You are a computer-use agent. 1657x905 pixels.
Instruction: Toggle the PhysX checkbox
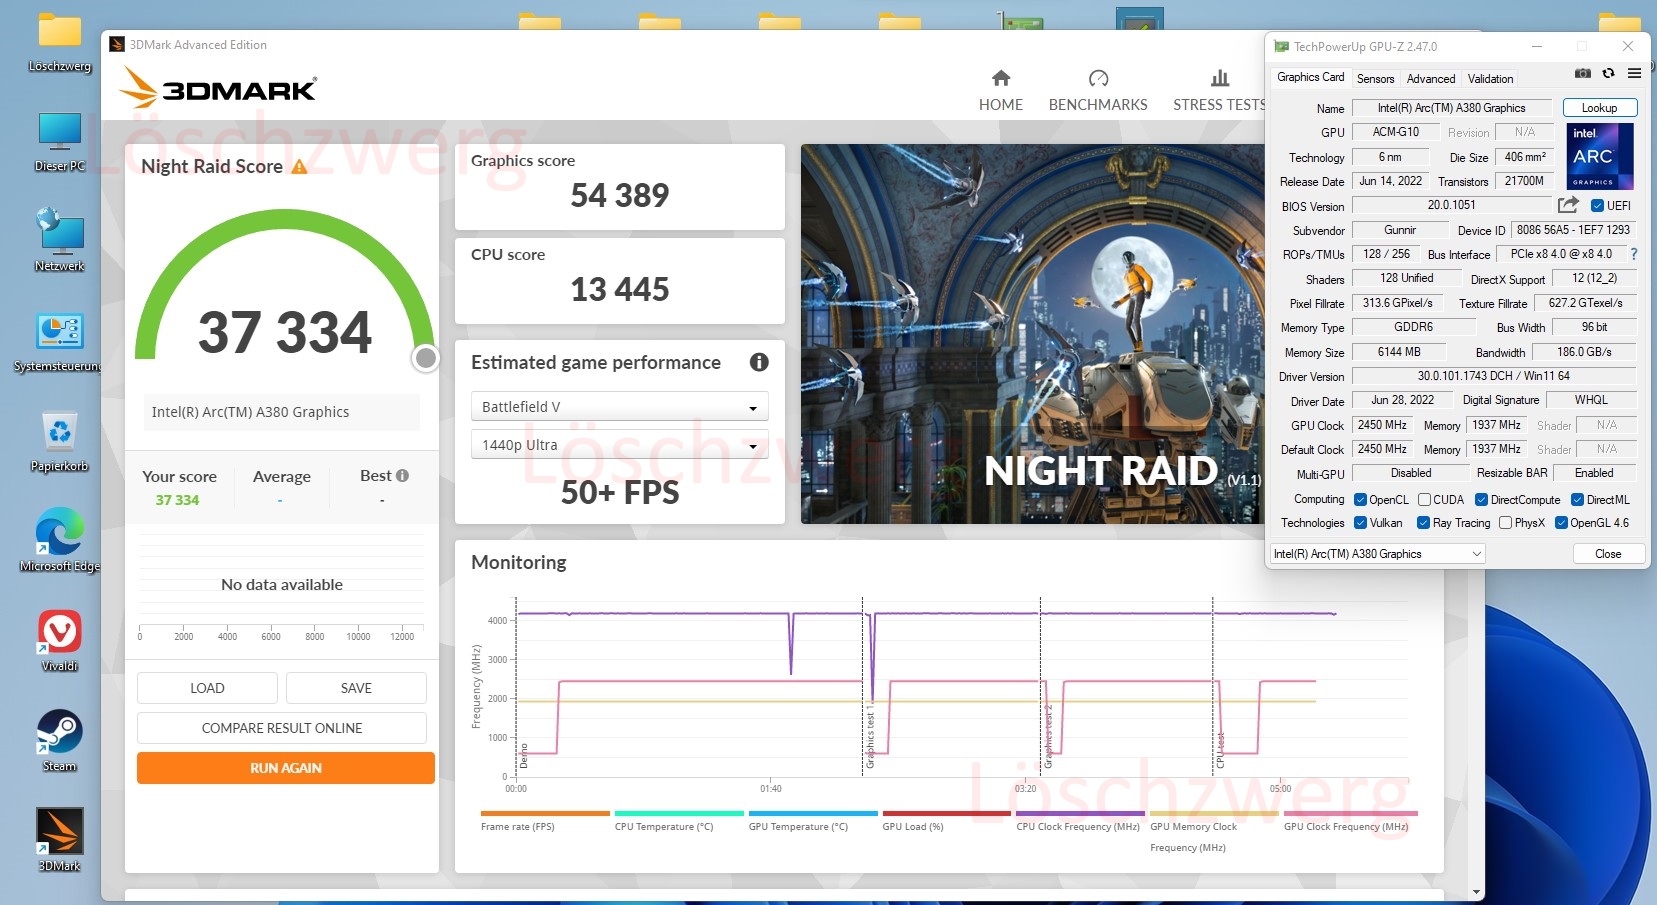point(1505,523)
